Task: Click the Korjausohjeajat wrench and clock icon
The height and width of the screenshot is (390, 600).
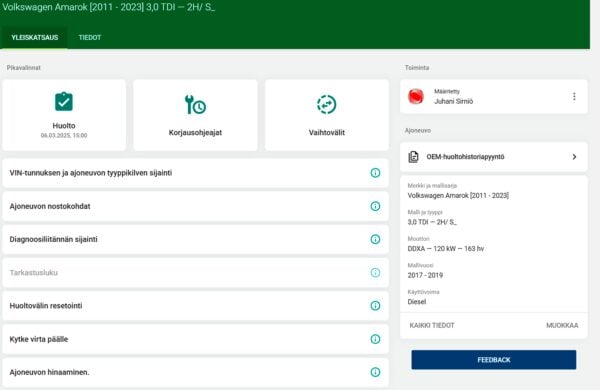Action: (195, 105)
